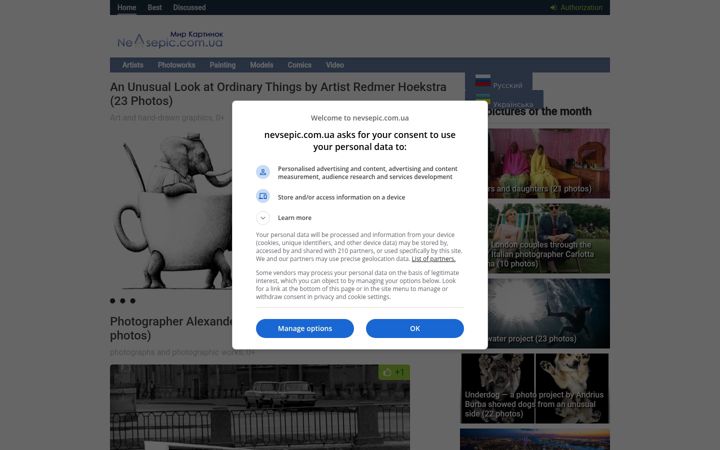Screen dimensions: 720x450
Task: Click the pictures of the month heading
Action: pyautogui.click(x=540, y=112)
